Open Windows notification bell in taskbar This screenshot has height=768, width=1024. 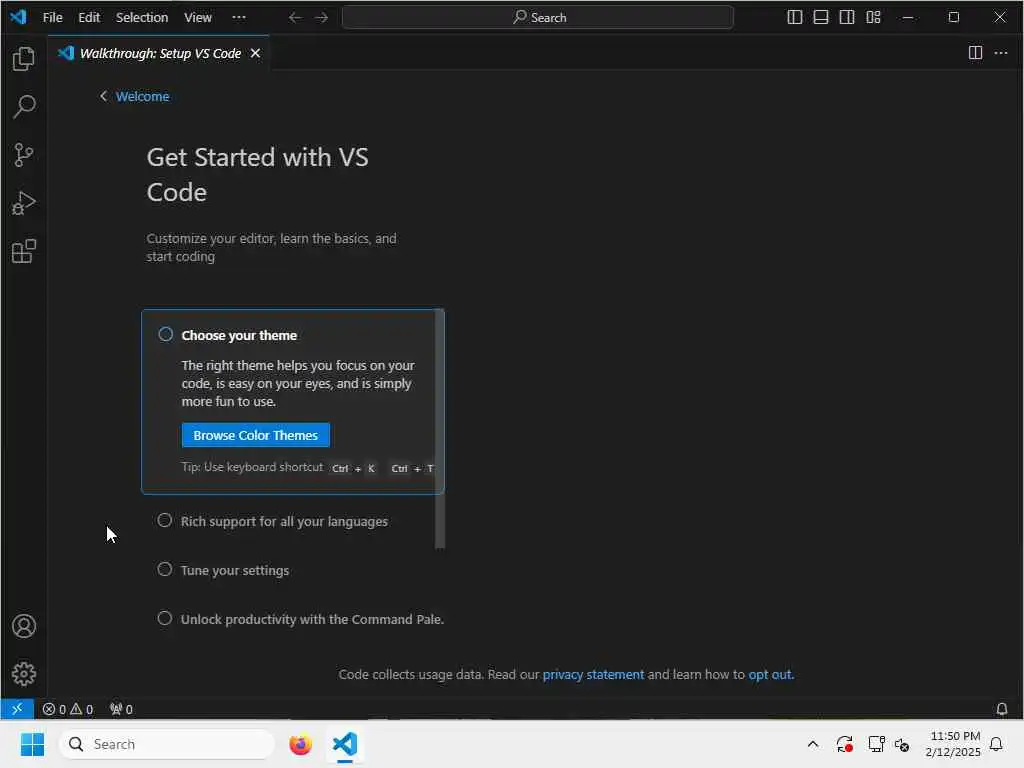tap(997, 744)
